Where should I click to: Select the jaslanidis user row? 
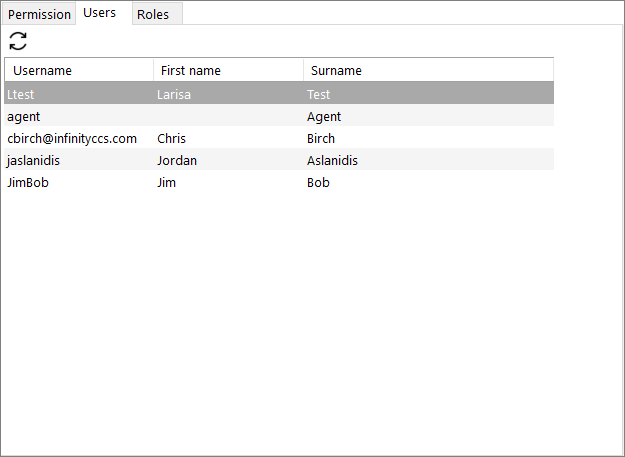click(279, 160)
